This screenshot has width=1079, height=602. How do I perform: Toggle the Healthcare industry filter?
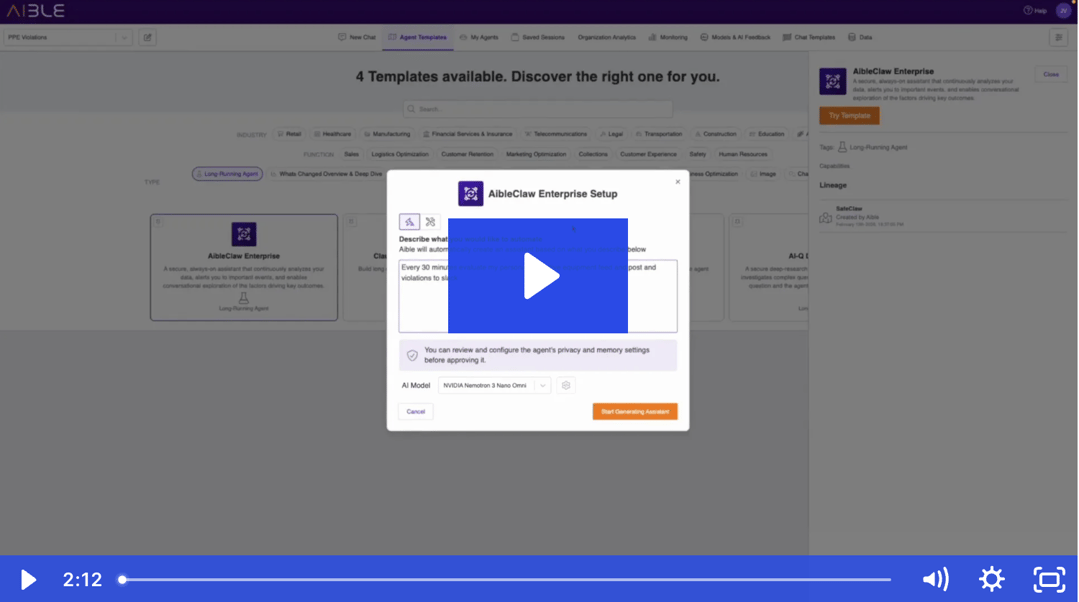[332, 134]
